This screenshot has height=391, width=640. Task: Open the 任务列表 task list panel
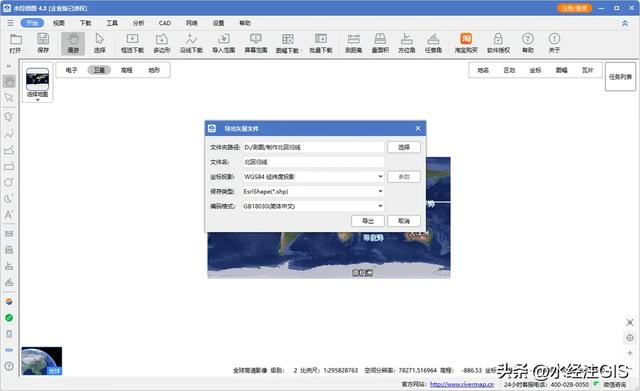tap(620, 77)
